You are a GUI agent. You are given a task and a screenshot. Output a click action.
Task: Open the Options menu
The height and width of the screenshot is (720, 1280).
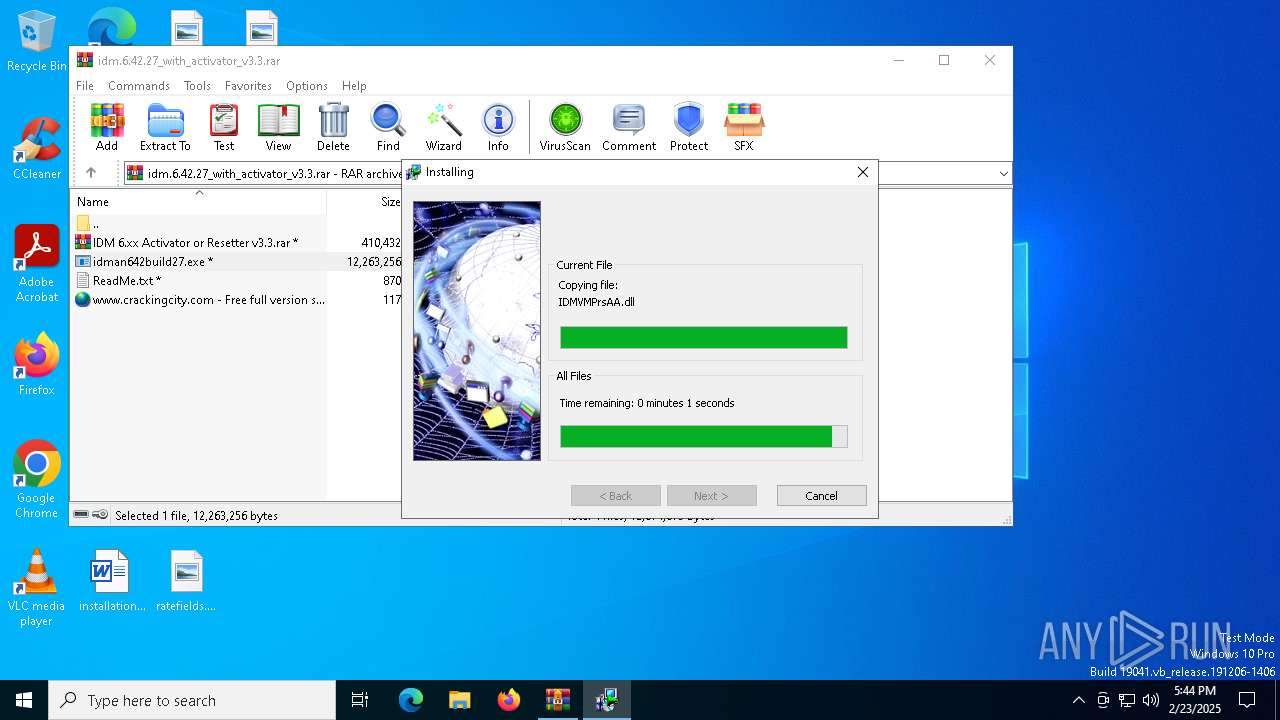(307, 86)
